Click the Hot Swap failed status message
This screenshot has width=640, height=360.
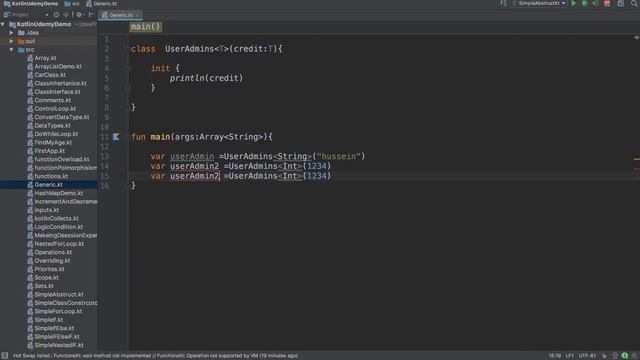pos(156,356)
